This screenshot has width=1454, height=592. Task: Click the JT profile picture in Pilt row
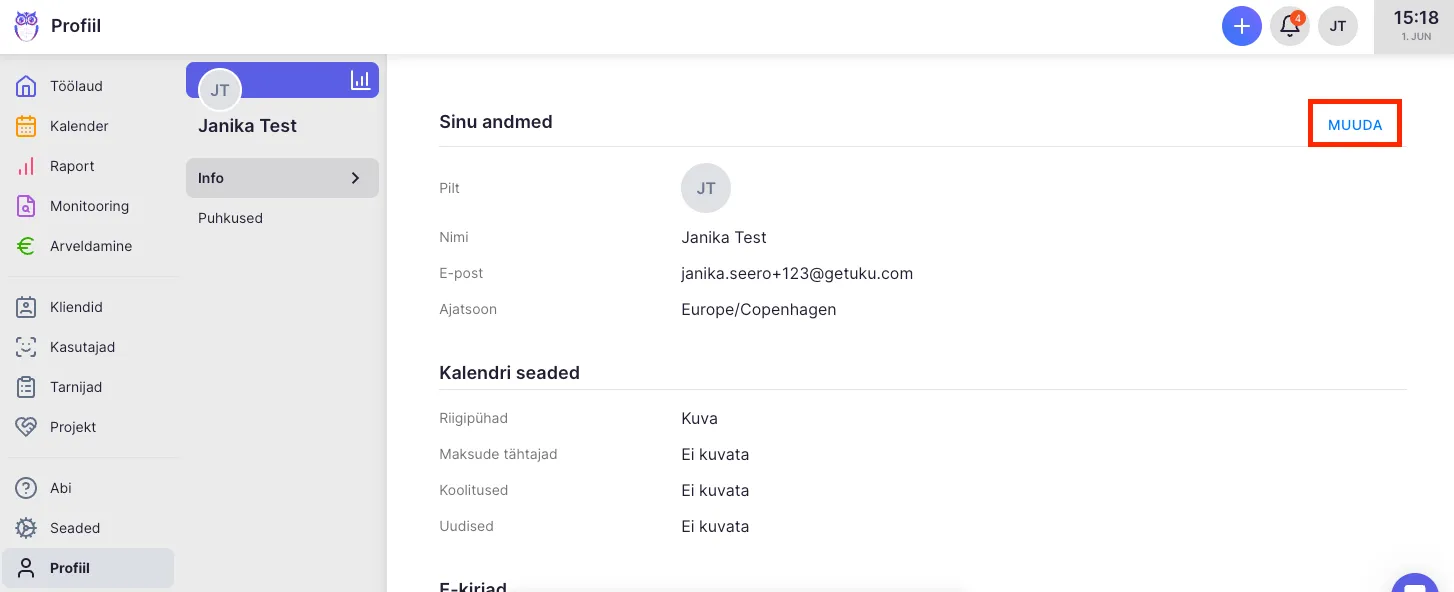click(x=706, y=188)
